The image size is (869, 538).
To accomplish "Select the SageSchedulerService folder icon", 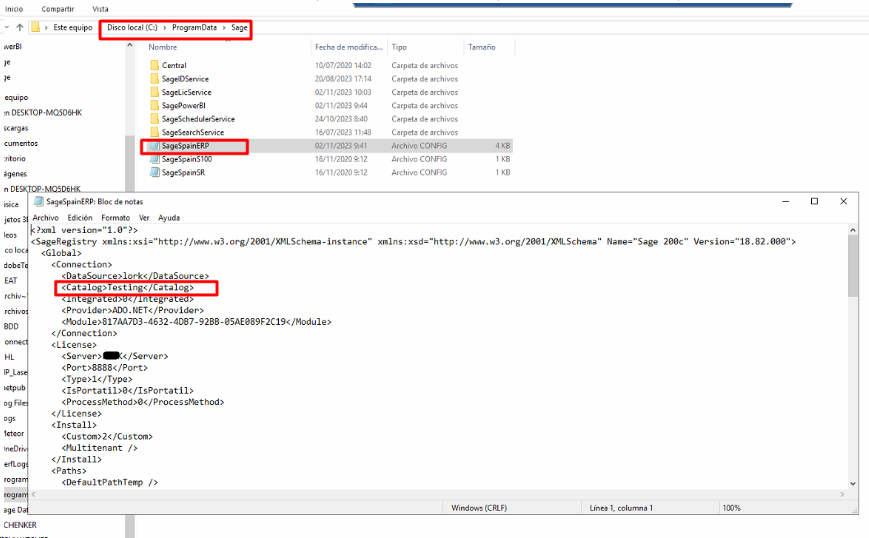I will [x=155, y=119].
